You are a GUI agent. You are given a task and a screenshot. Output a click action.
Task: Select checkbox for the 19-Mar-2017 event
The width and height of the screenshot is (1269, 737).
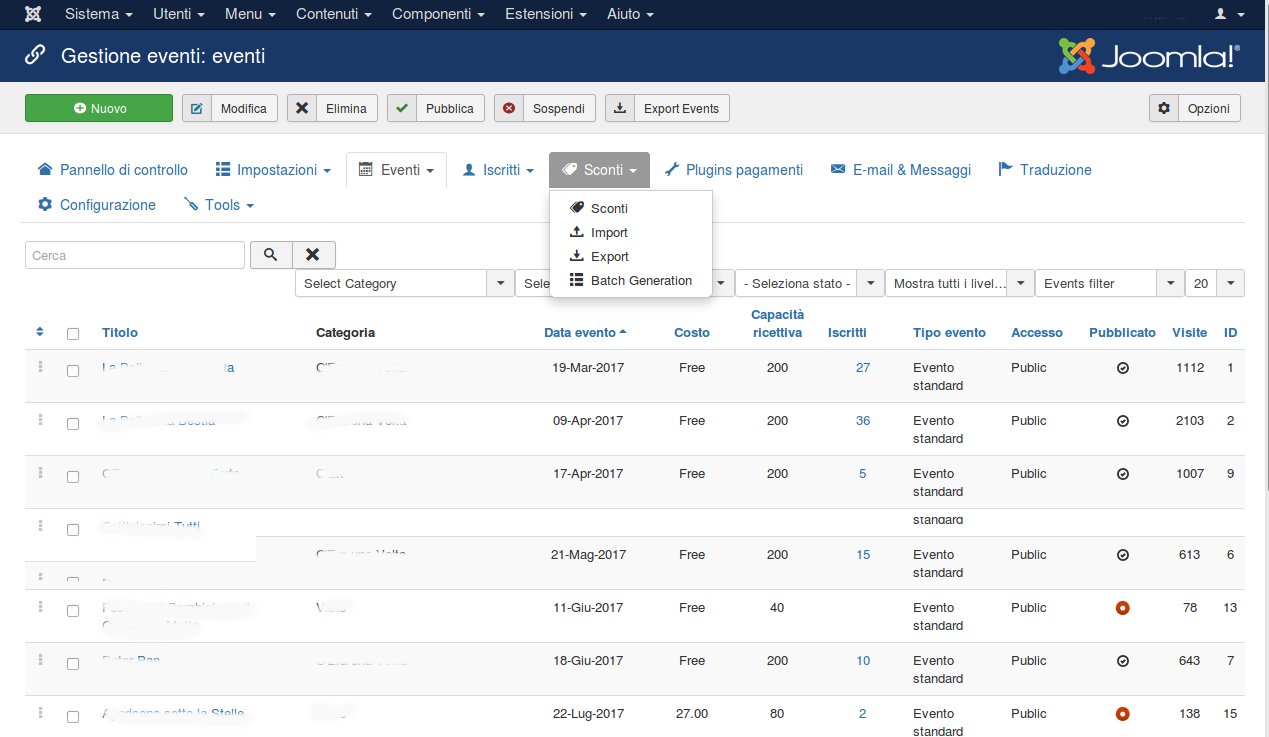click(x=73, y=370)
